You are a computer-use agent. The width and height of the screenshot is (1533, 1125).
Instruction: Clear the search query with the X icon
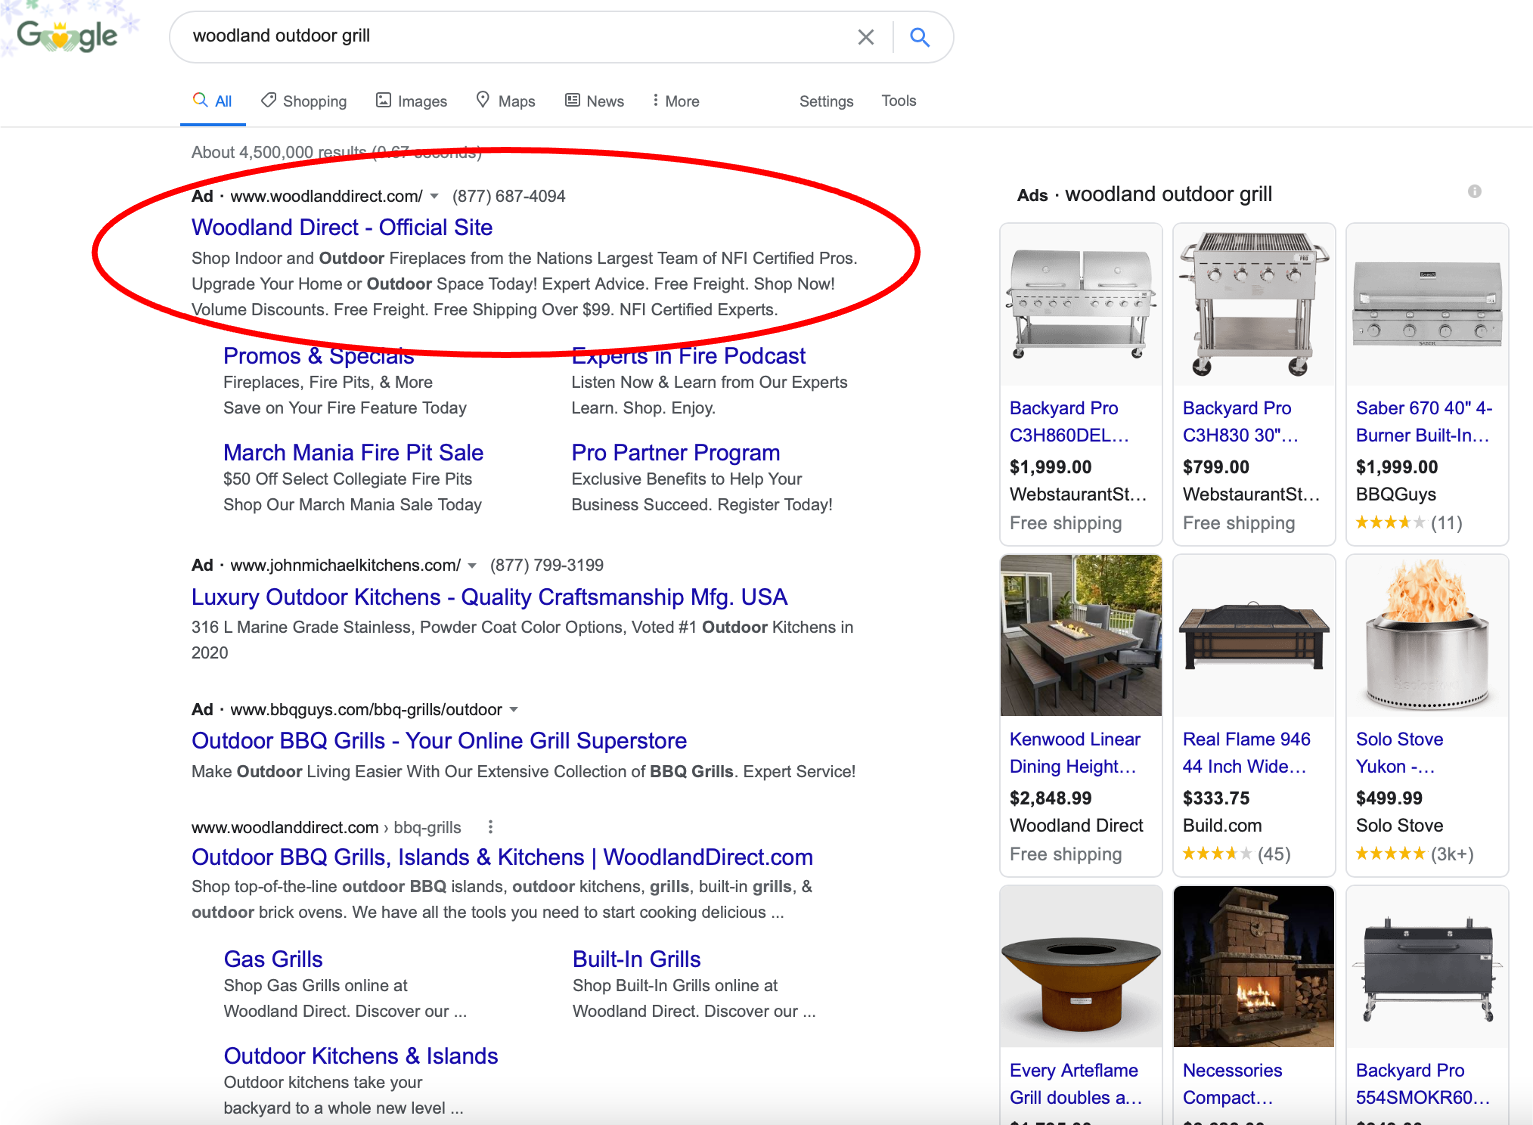click(866, 37)
